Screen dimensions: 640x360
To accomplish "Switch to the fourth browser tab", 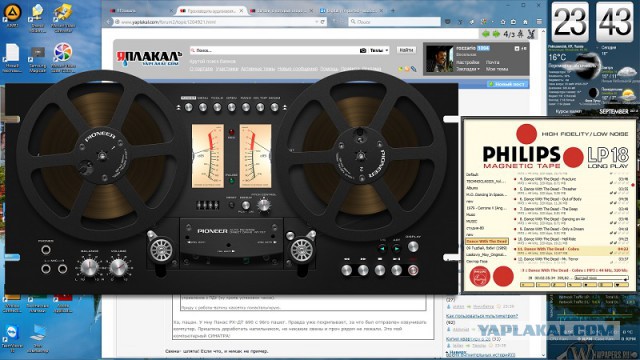I will 352,11.
